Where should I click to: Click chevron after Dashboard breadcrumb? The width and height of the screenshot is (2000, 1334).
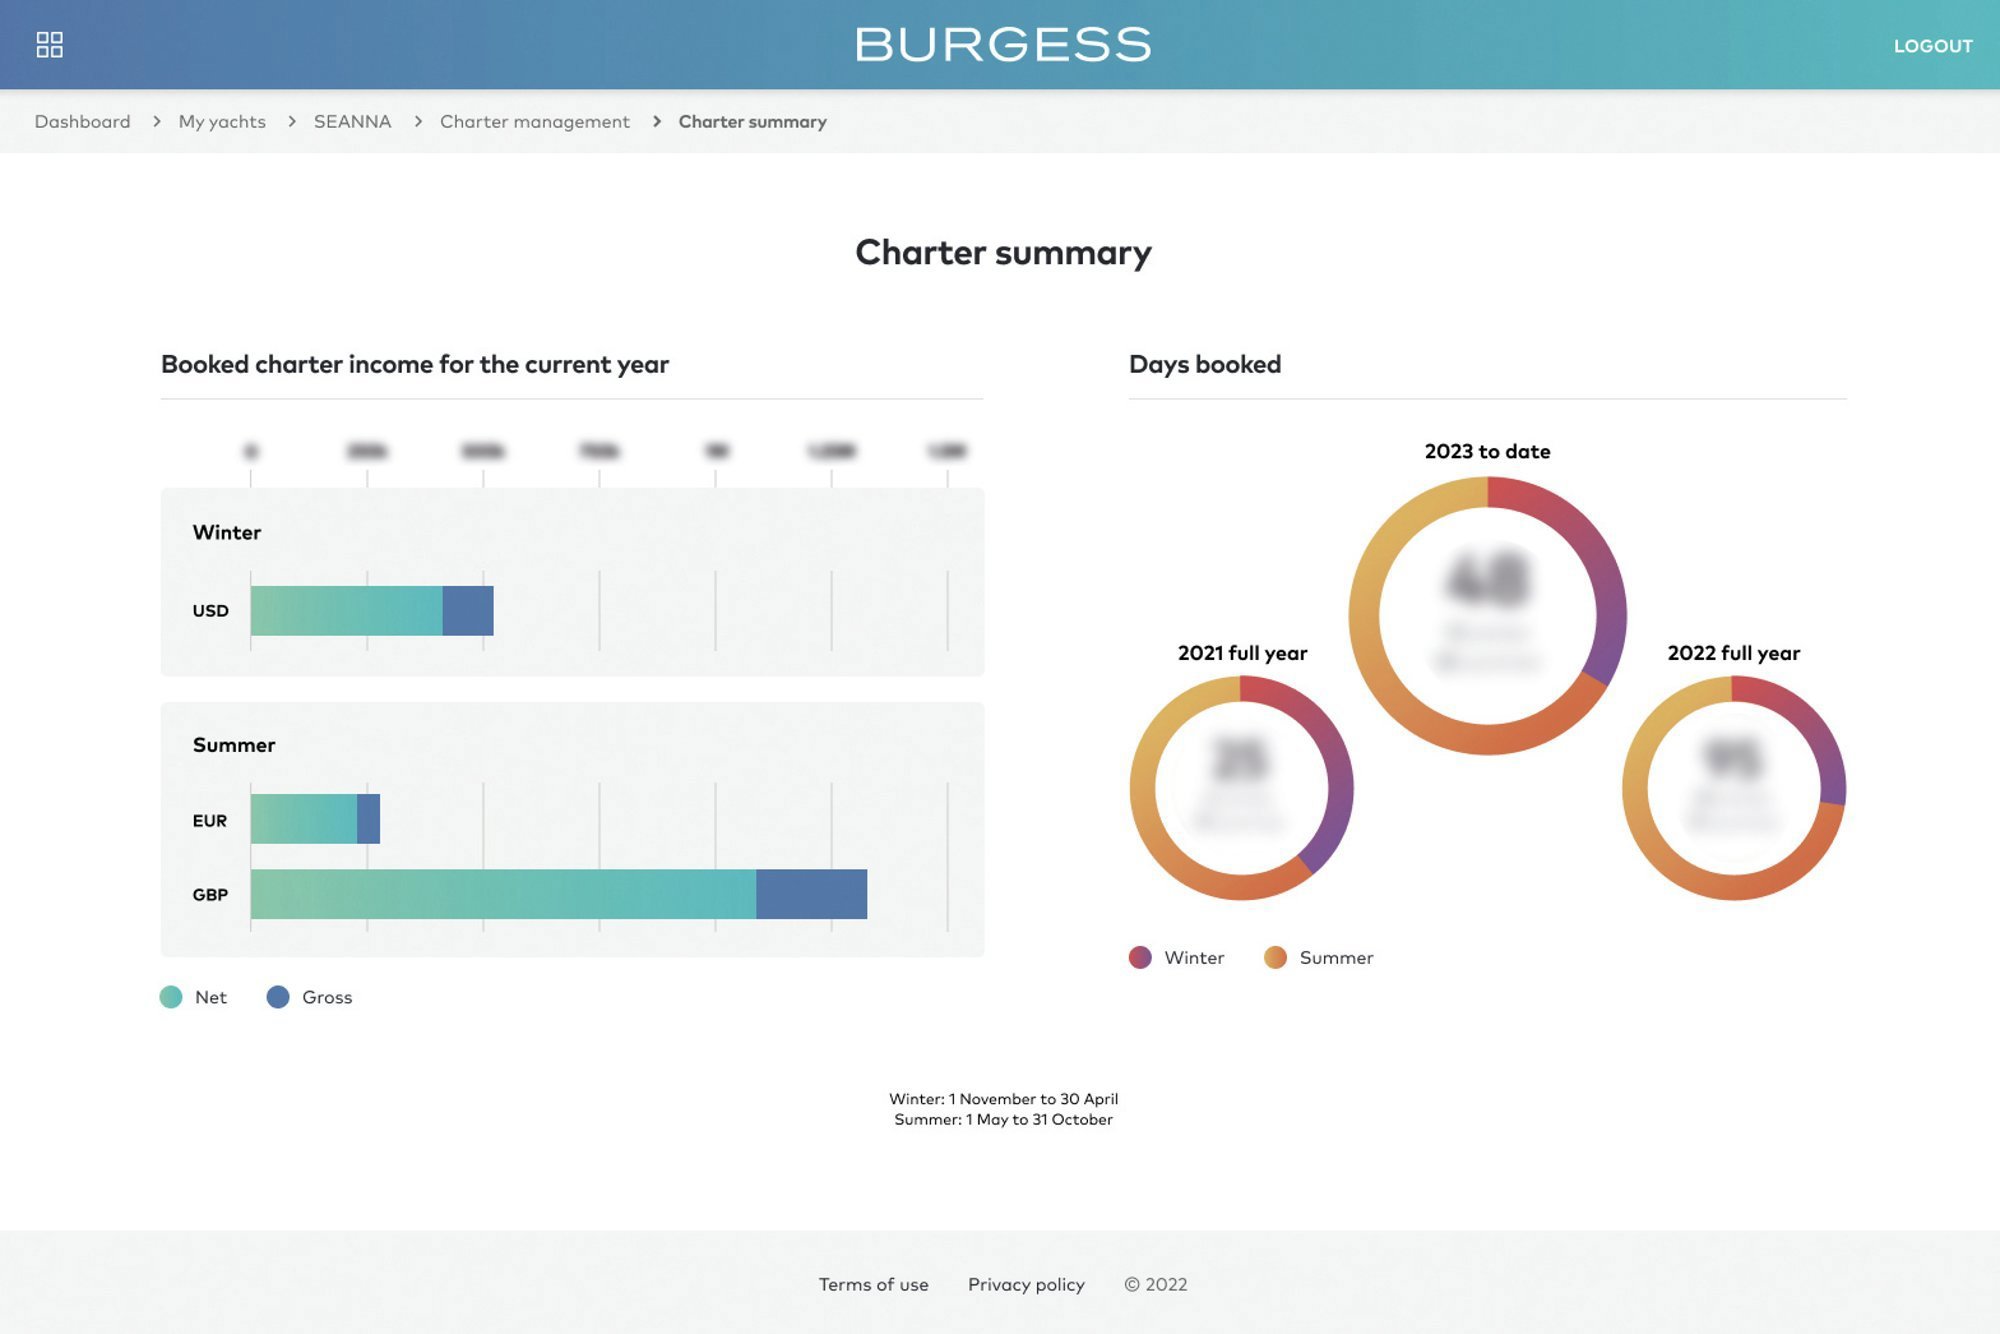pos(157,121)
